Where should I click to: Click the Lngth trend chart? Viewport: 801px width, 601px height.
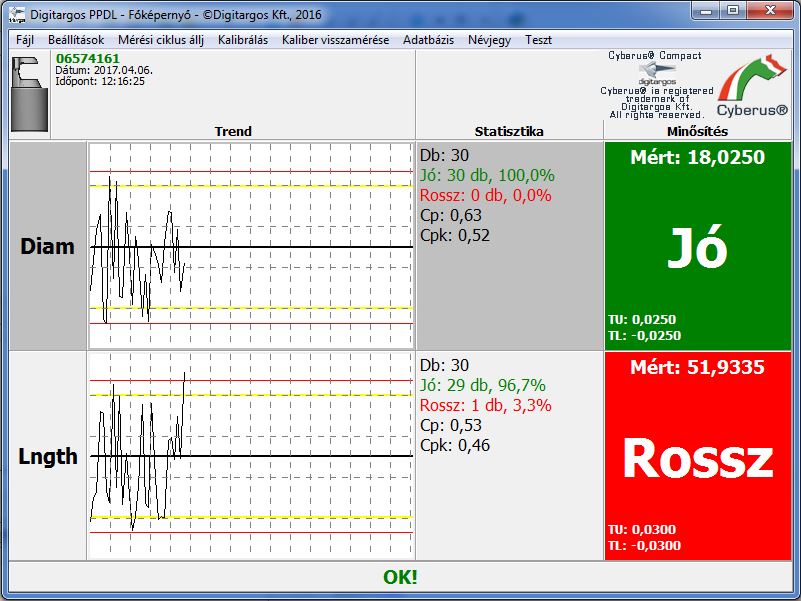point(251,455)
